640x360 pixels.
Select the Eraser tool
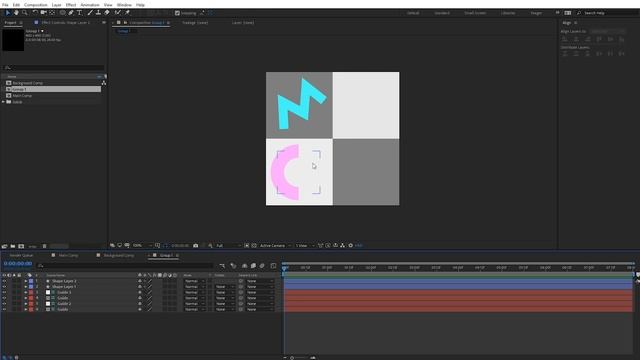(107, 13)
